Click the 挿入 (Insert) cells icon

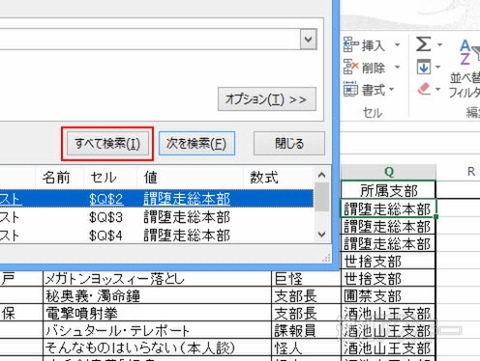(351, 44)
